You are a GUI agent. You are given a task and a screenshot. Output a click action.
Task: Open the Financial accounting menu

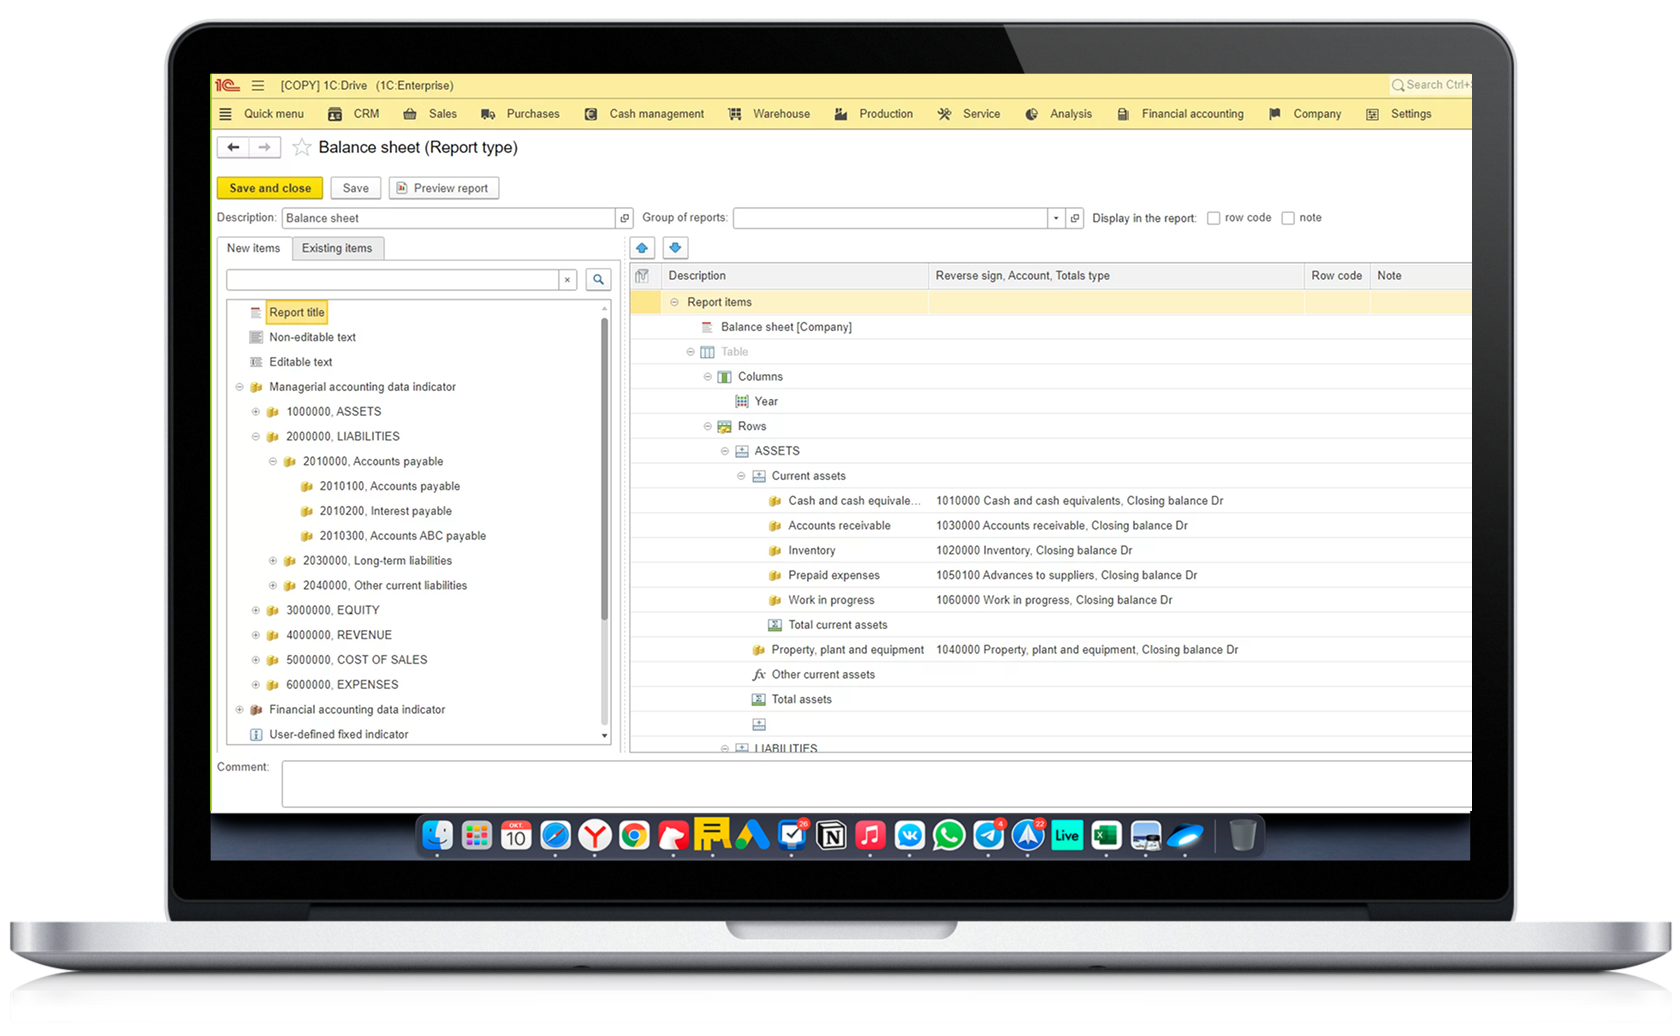tap(1180, 114)
